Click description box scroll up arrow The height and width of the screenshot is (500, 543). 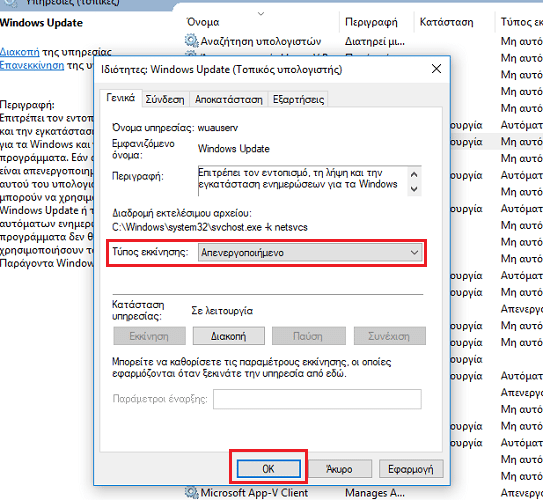click(x=414, y=174)
